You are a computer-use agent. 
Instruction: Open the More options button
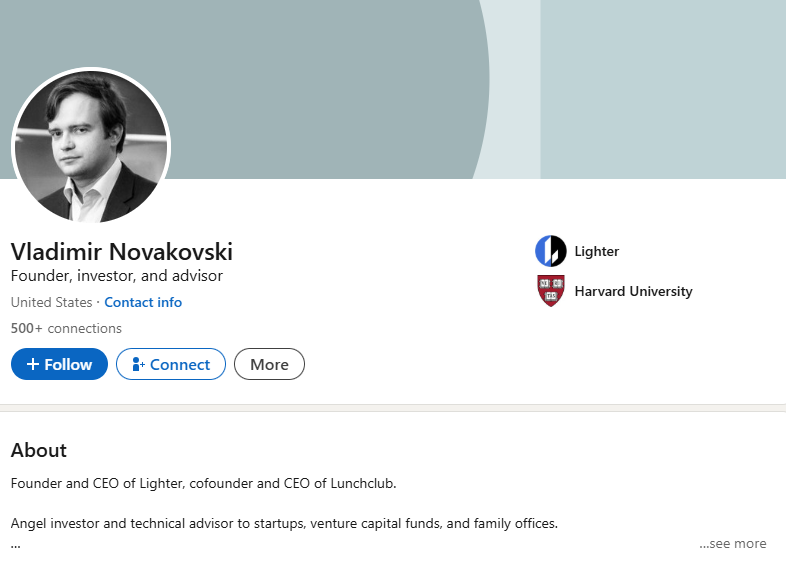(269, 364)
